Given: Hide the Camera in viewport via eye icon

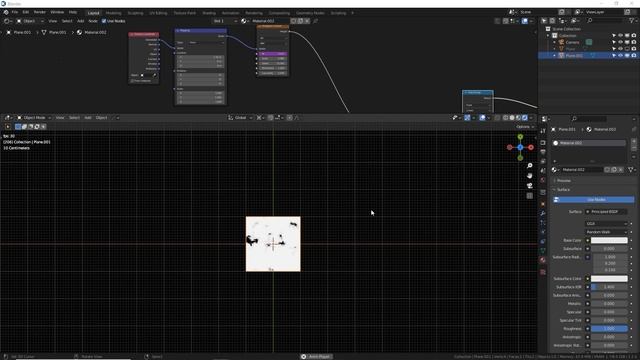Looking at the screenshot, I should pyautogui.click(x=620, y=42).
